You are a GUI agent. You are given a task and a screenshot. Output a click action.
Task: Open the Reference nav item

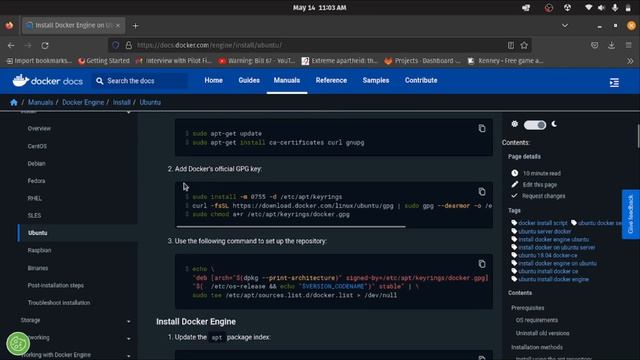pos(331,80)
